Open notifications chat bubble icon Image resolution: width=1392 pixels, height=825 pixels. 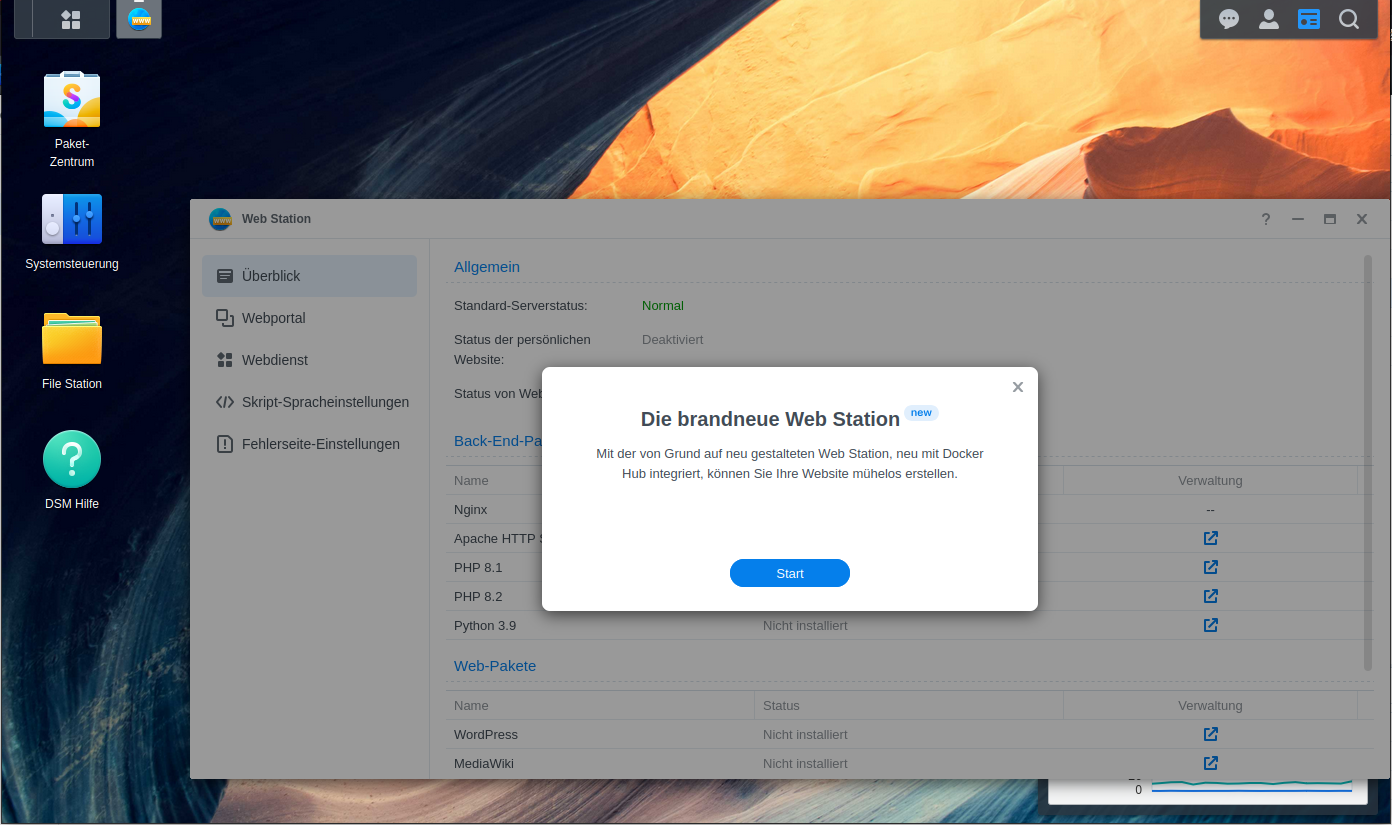1229,19
